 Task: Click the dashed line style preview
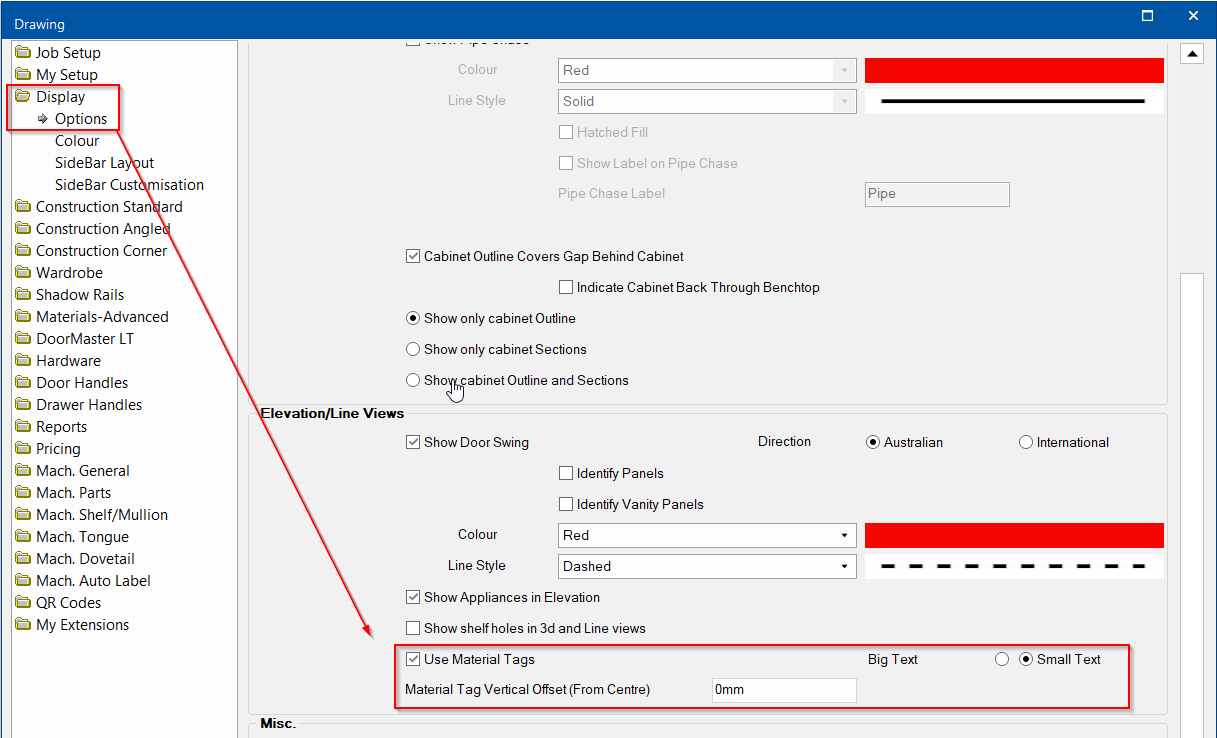point(1014,566)
